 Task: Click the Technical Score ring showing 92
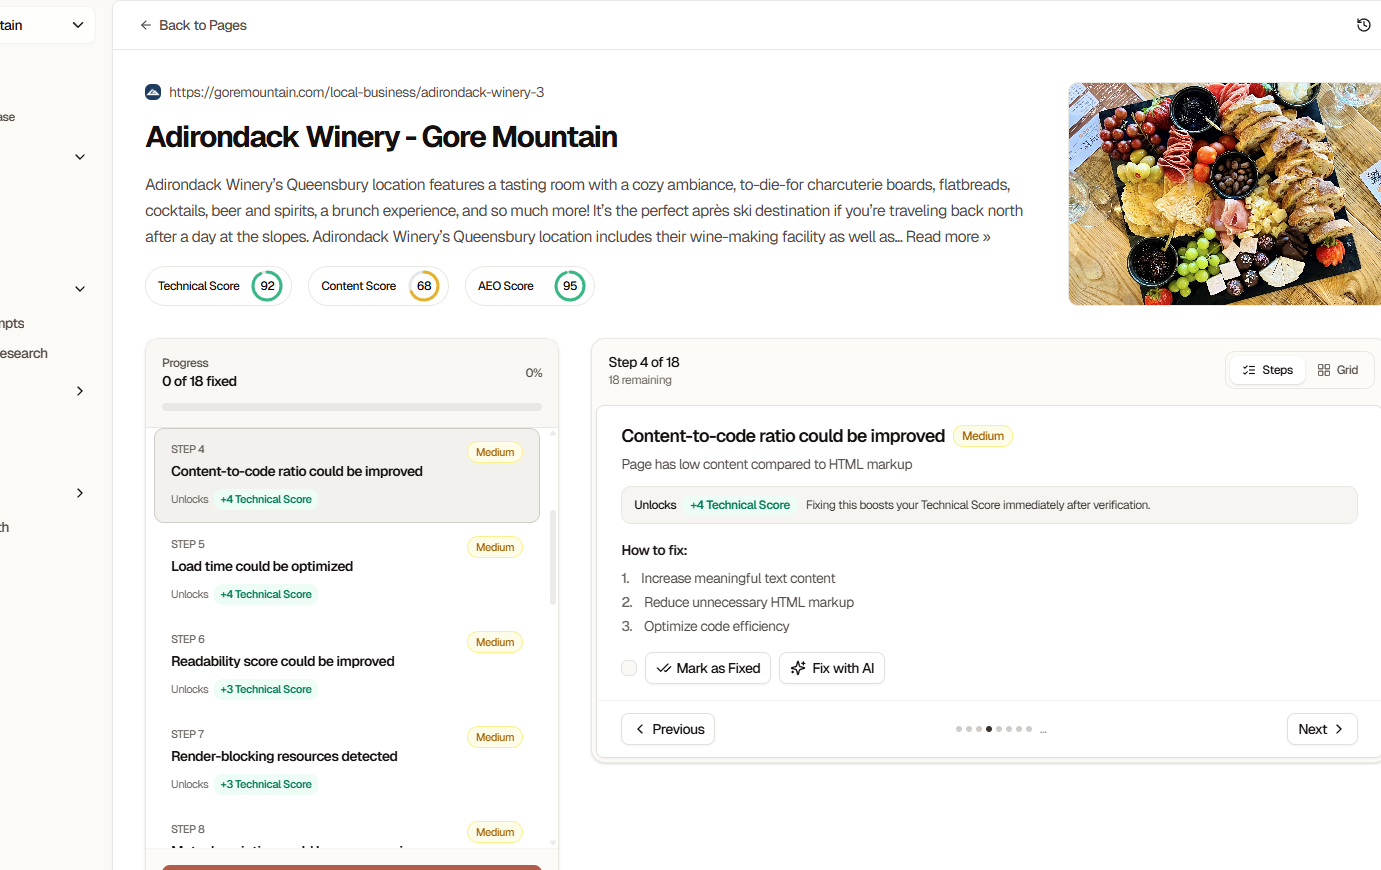point(267,286)
